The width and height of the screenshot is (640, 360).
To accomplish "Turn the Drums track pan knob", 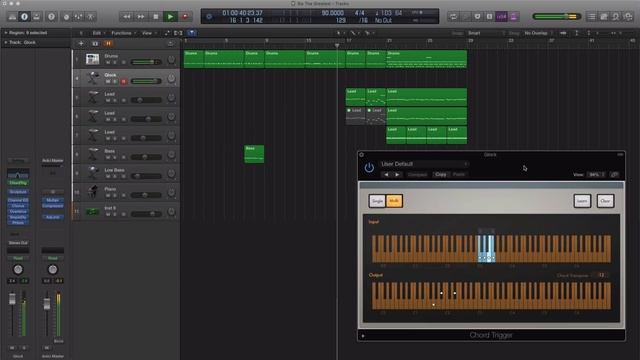I will (171, 59).
